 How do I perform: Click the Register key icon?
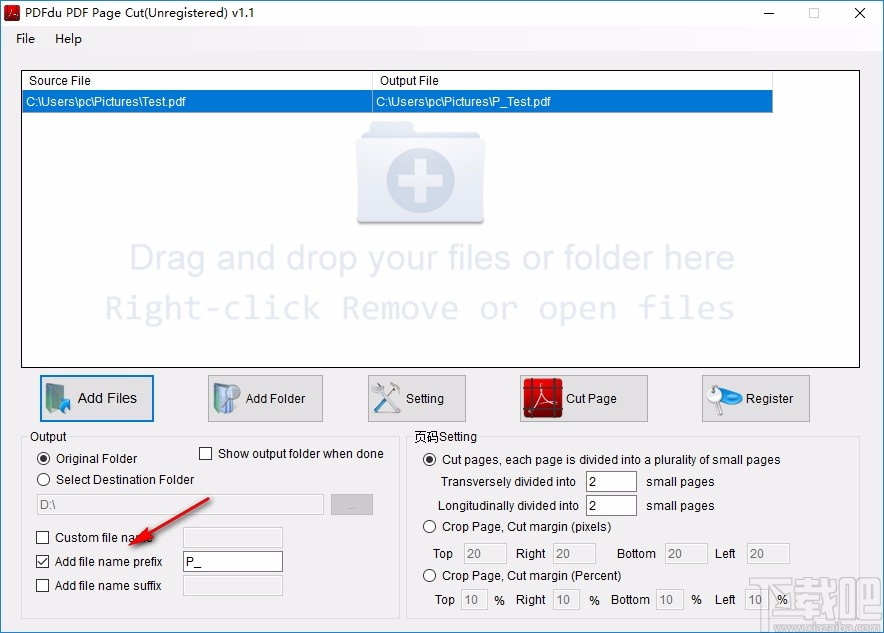(722, 397)
